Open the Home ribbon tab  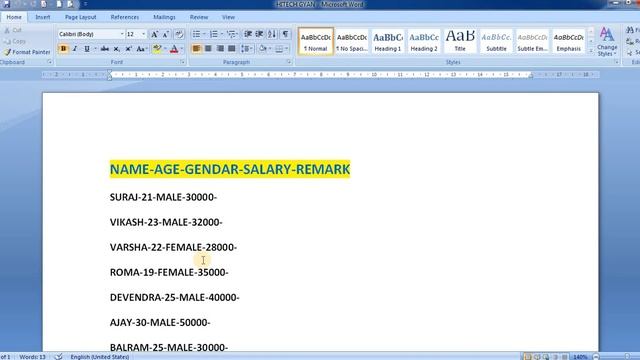(x=14, y=17)
